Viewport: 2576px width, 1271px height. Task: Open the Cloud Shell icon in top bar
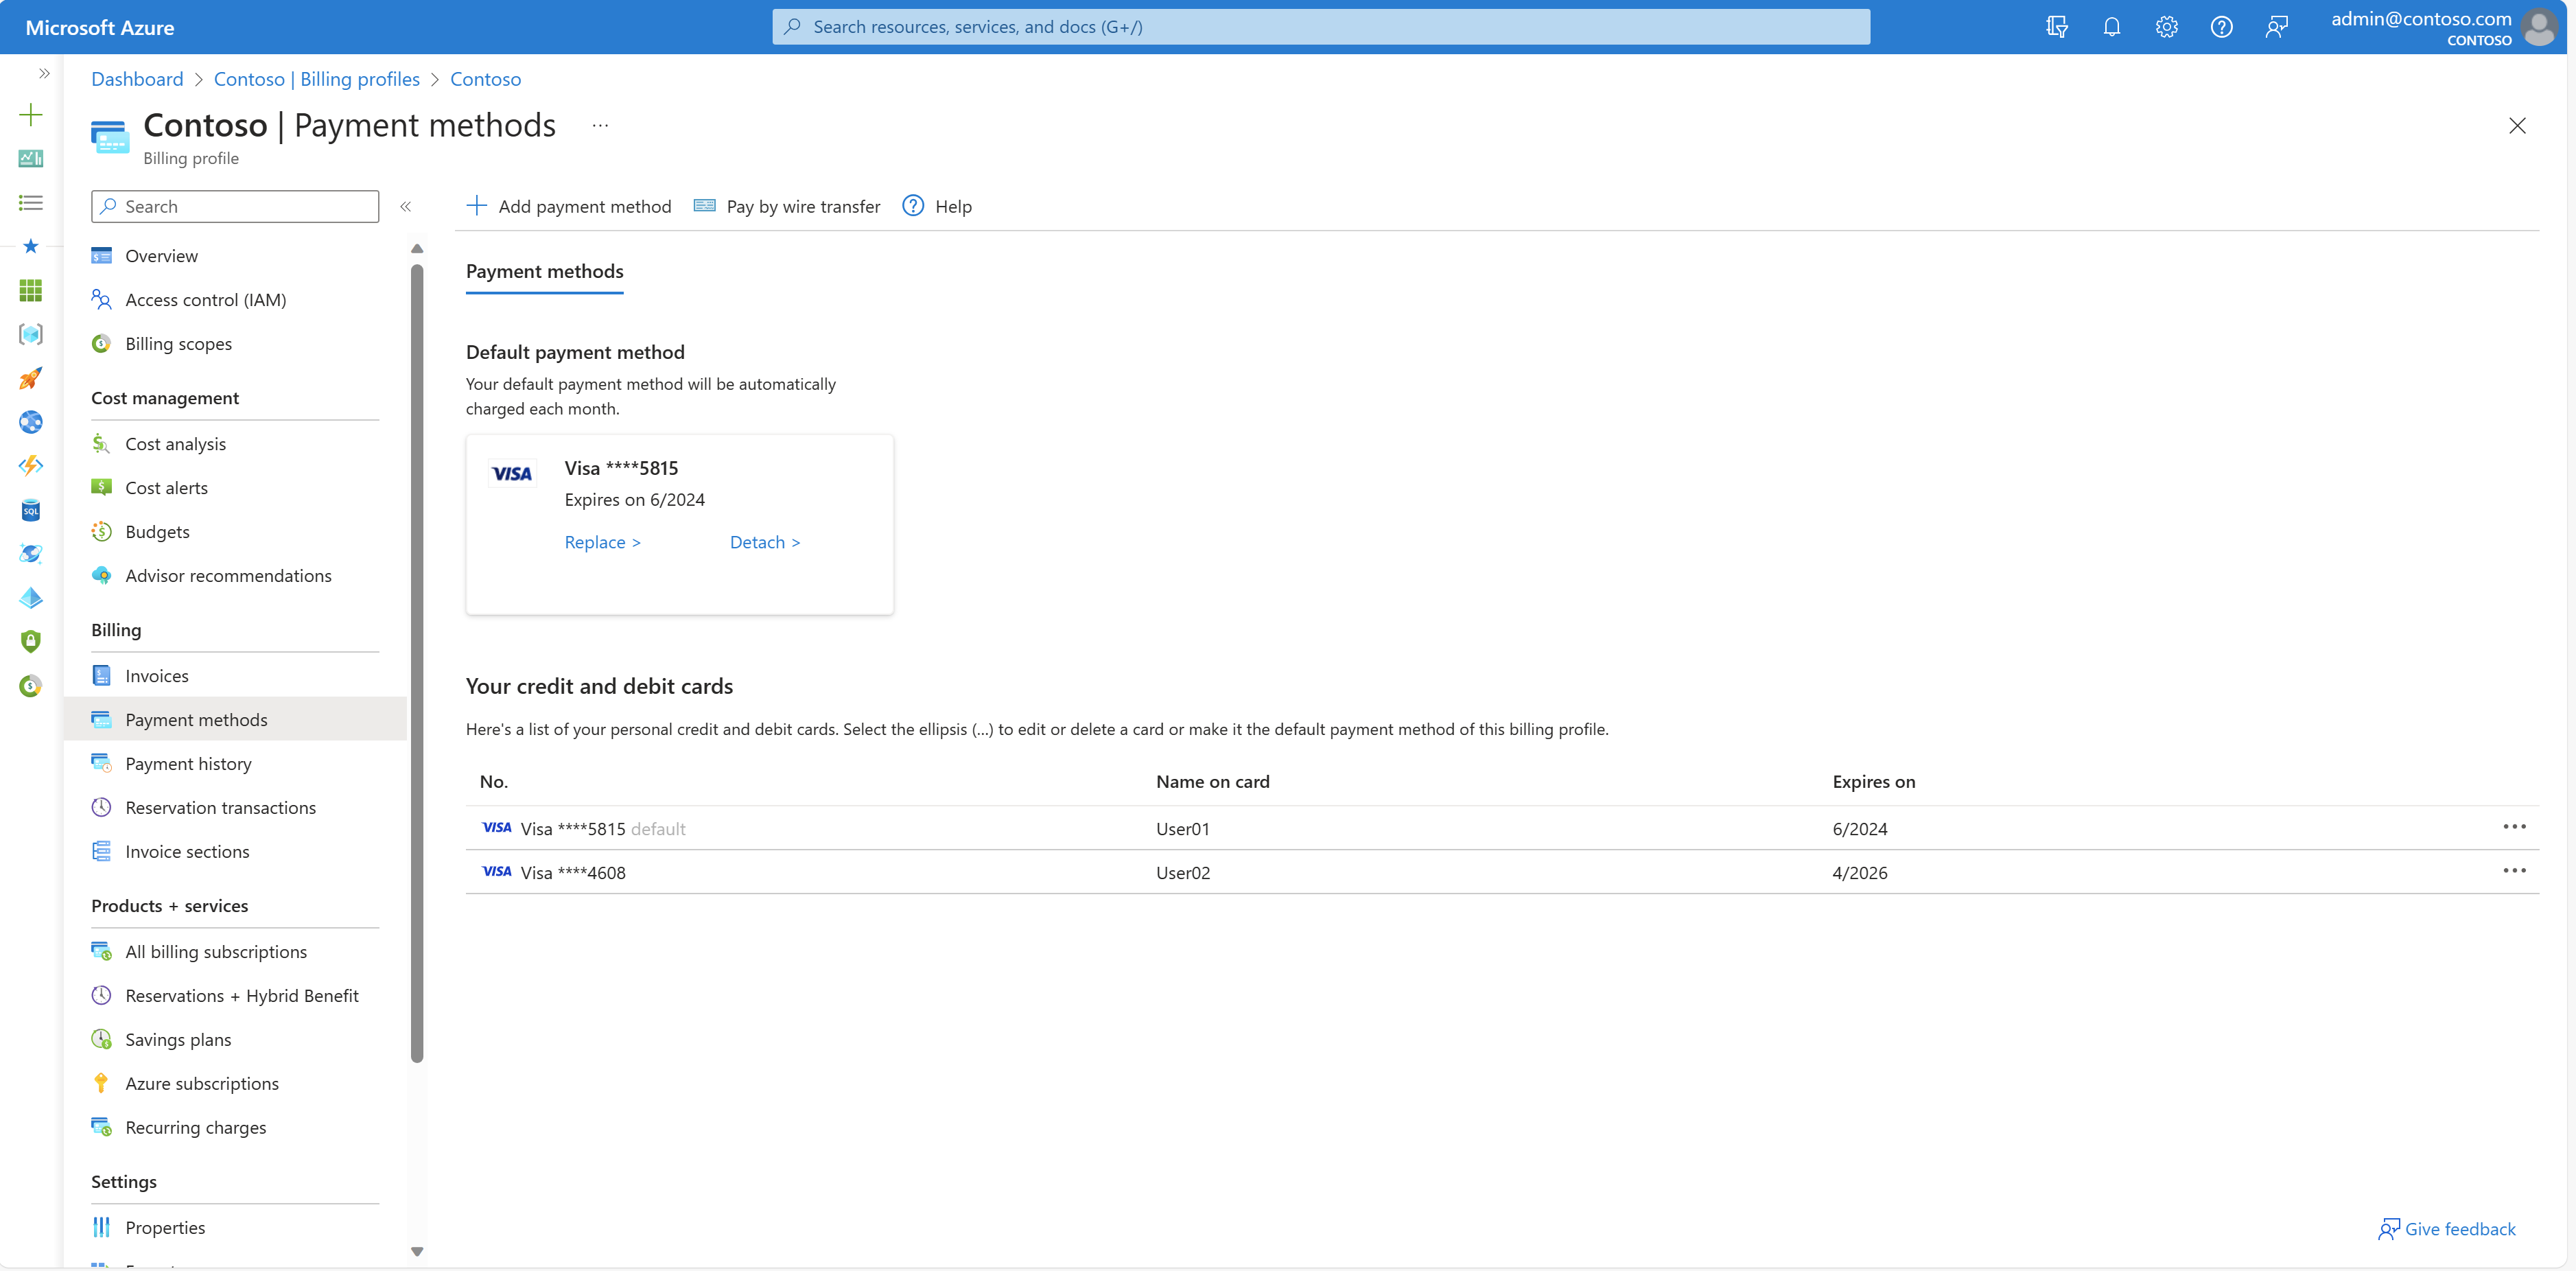tap(2056, 27)
